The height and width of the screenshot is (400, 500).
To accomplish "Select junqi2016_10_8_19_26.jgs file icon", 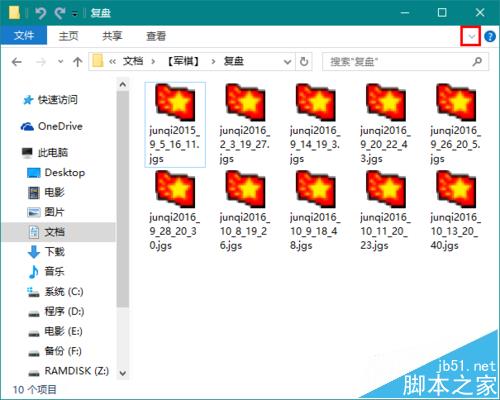I will (245, 189).
